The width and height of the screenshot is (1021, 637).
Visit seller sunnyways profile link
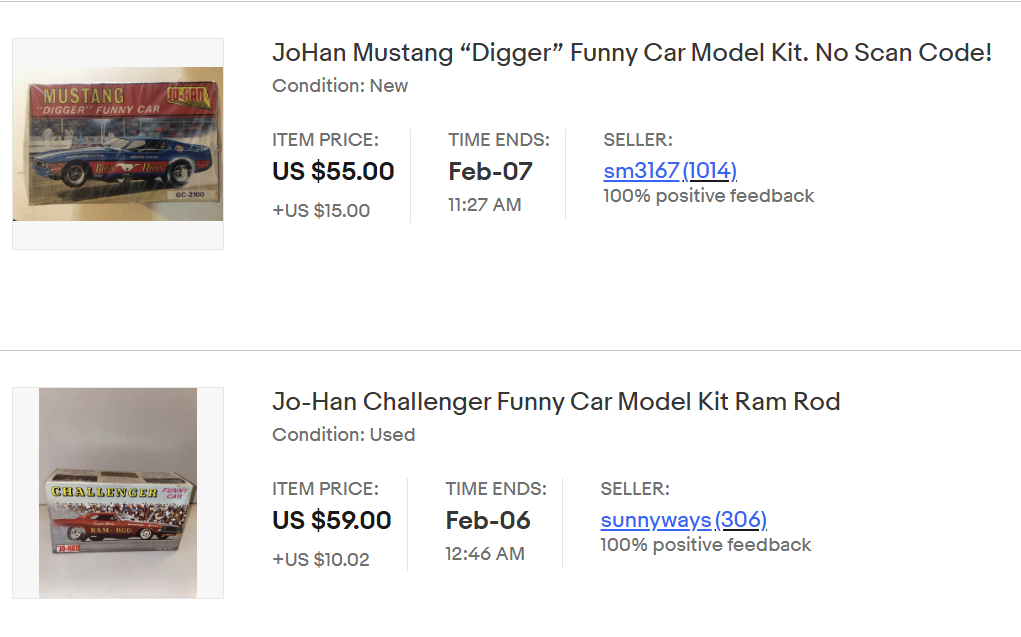click(x=656, y=520)
